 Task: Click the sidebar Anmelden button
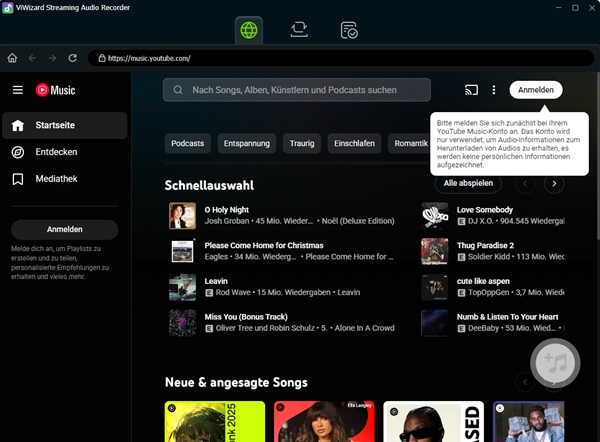[64, 229]
